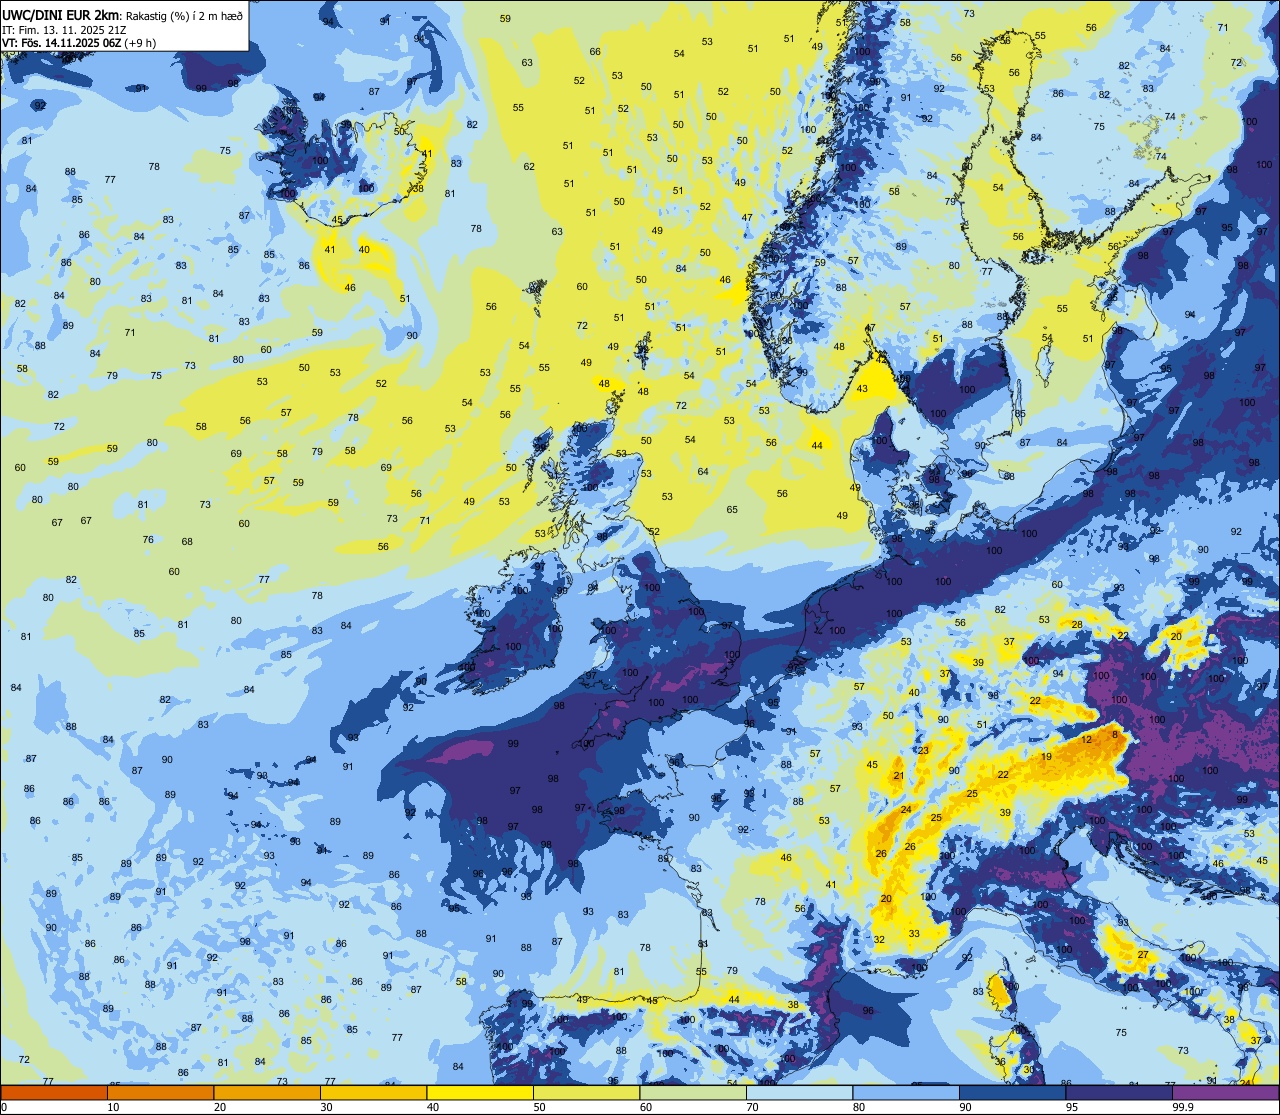The image size is (1280, 1115).
Task: Click the 10–20% orange legend swatch
Action: pos(160,1092)
